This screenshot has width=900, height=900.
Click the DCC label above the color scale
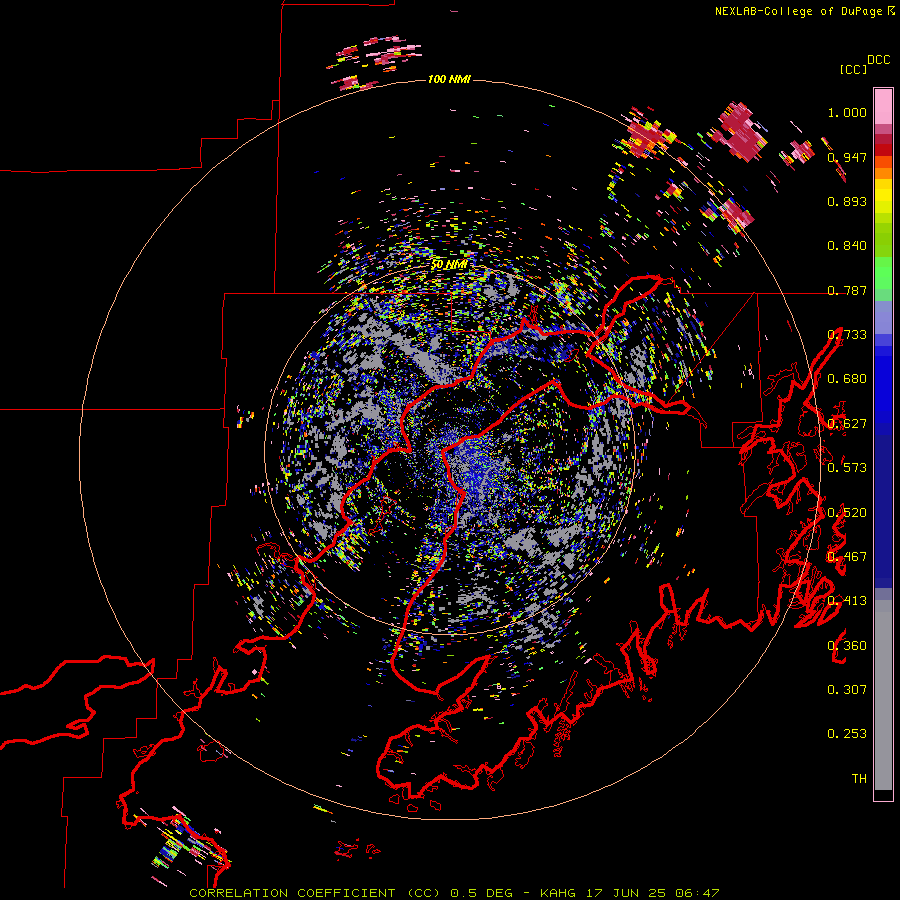879,59
